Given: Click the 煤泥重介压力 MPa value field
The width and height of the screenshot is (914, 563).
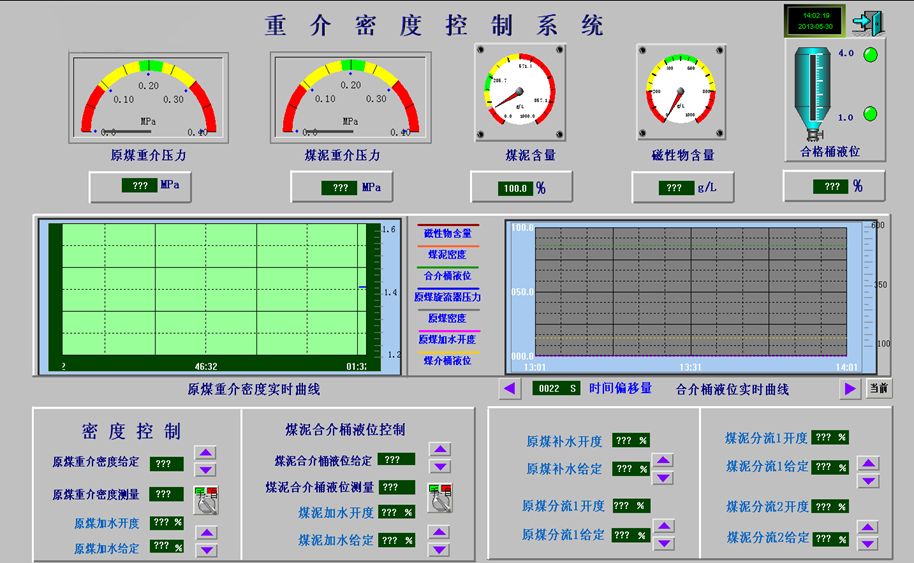Looking at the screenshot, I should point(340,188).
